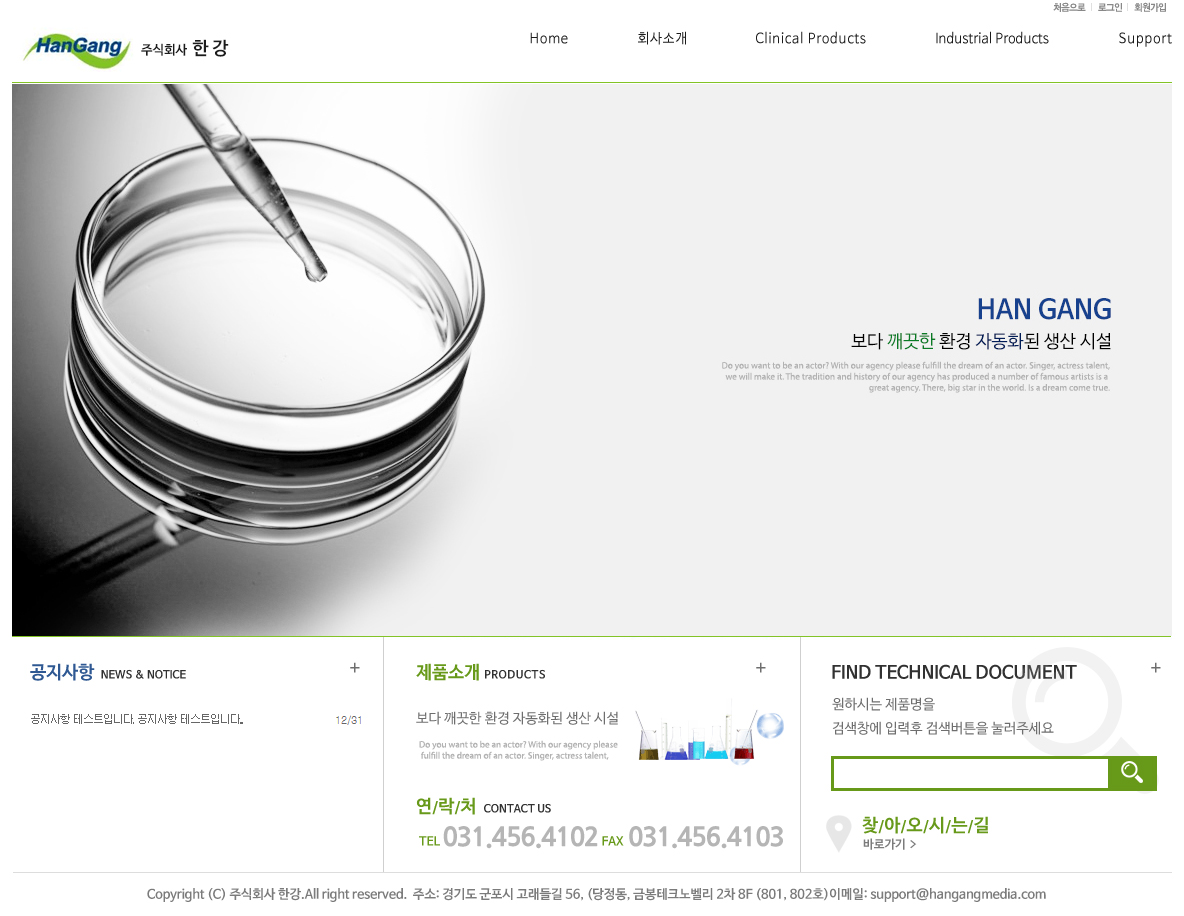Image resolution: width=1184 pixels, height=916 pixels.
Task: Open the 회사소개 menu
Action: tap(662, 39)
